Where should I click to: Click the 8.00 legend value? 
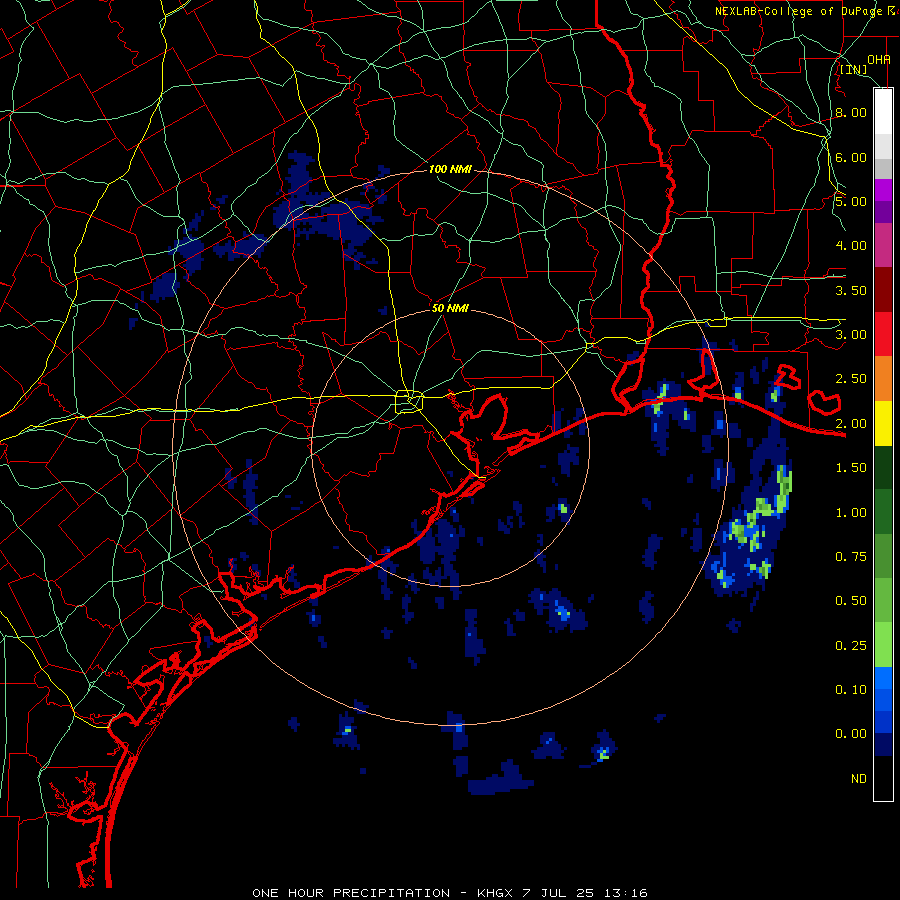click(851, 112)
